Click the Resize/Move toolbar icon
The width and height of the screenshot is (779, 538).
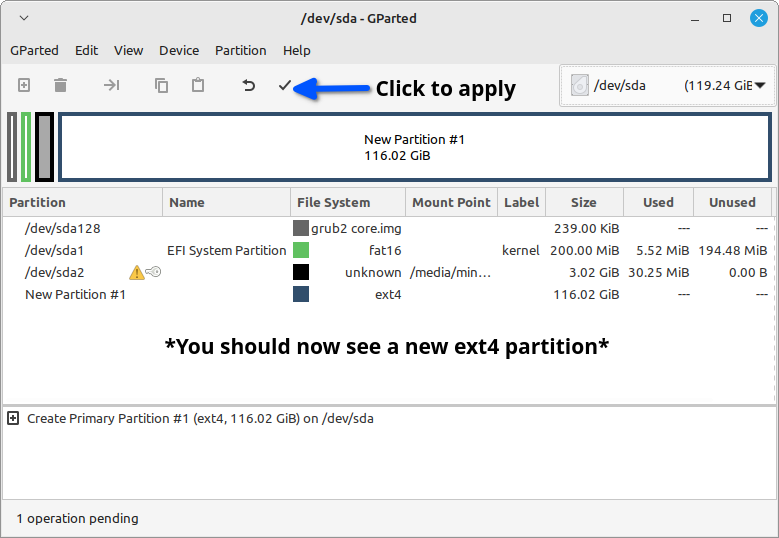click(111, 85)
